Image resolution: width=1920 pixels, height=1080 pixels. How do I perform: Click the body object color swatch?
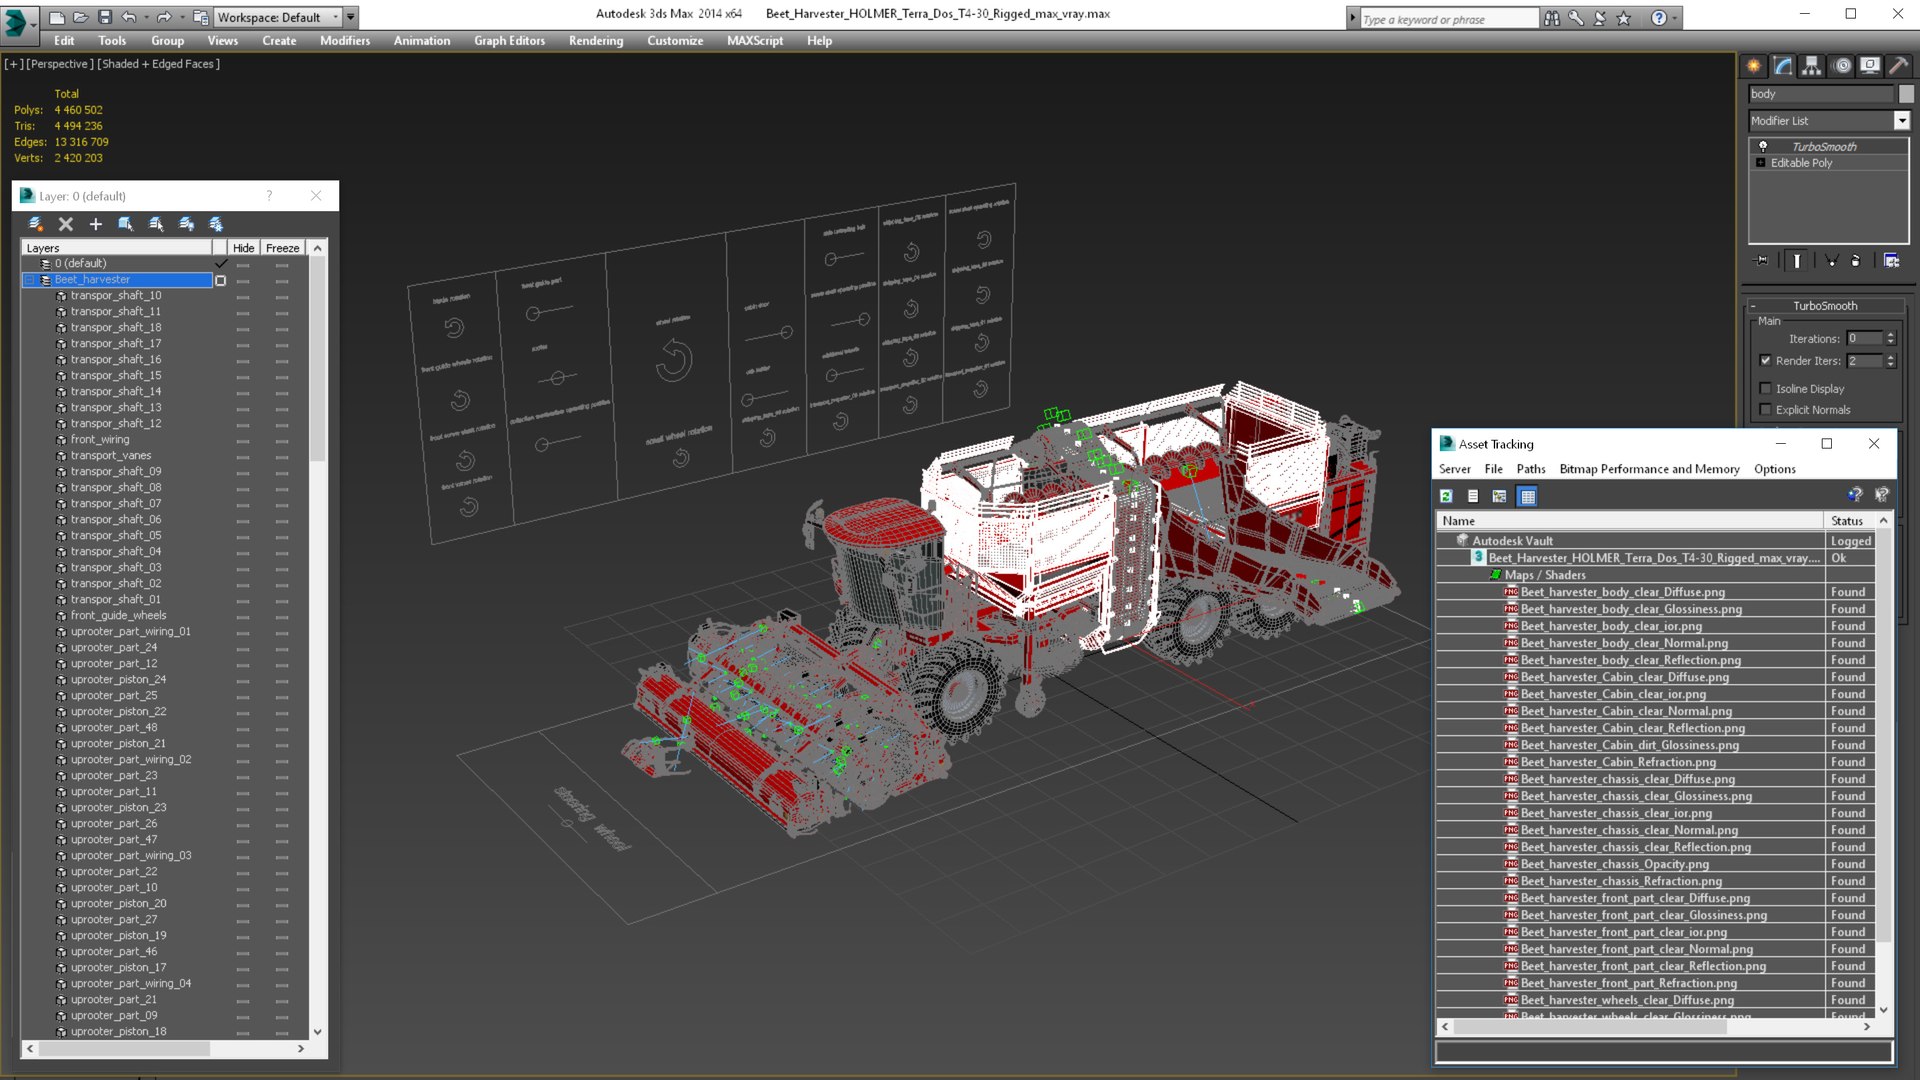1906,94
